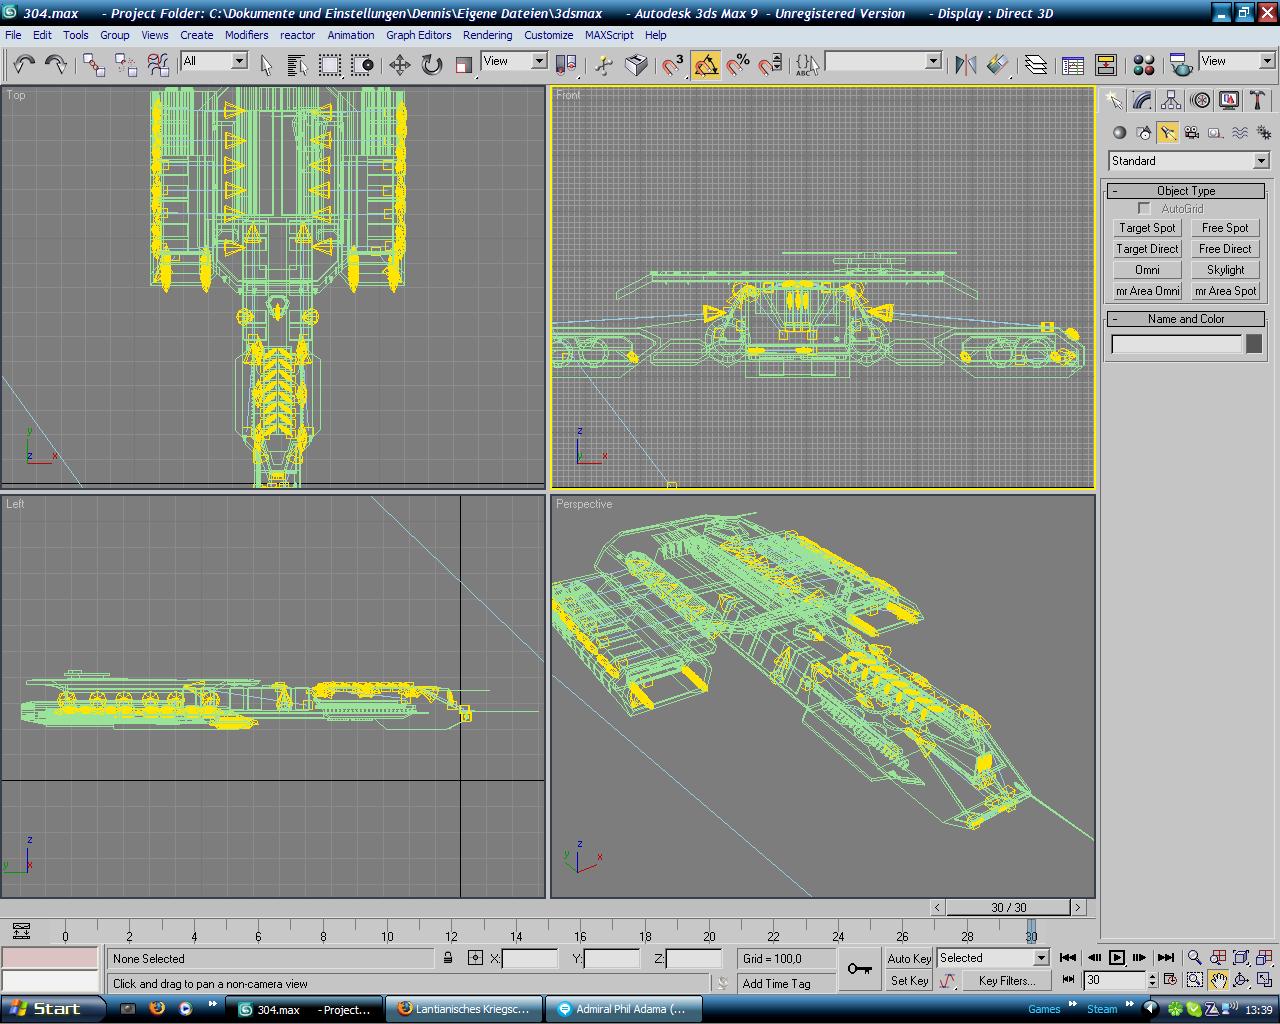This screenshot has height=1024, width=1280.
Task: Toggle the Angle Snap tool
Action: pyautogui.click(x=706, y=65)
